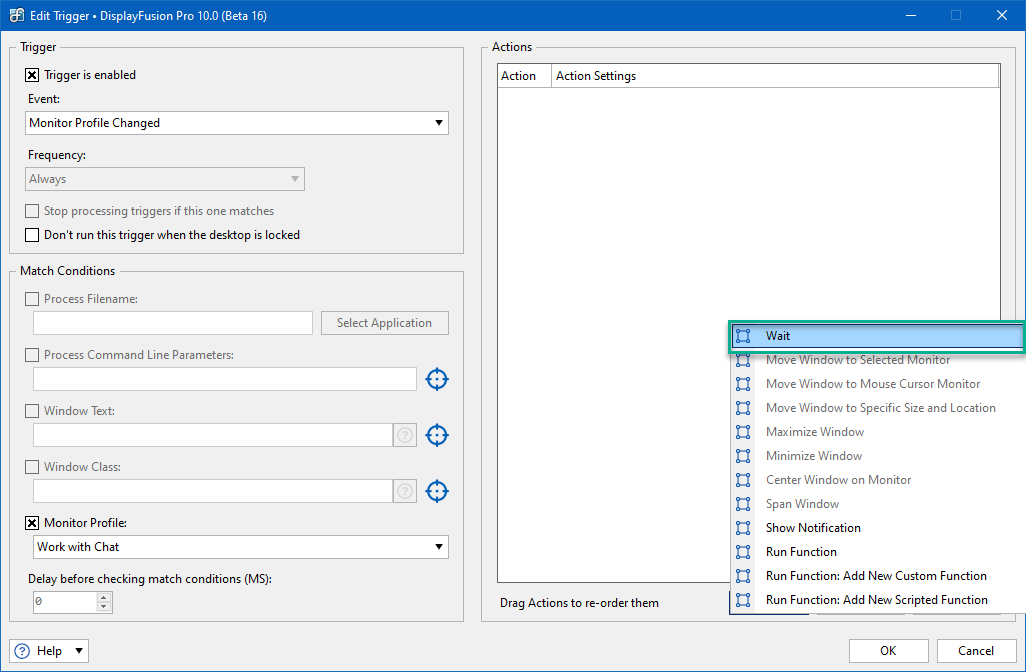Click the Process Filename text field
Image resolution: width=1026 pixels, height=672 pixels.
(173, 323)
